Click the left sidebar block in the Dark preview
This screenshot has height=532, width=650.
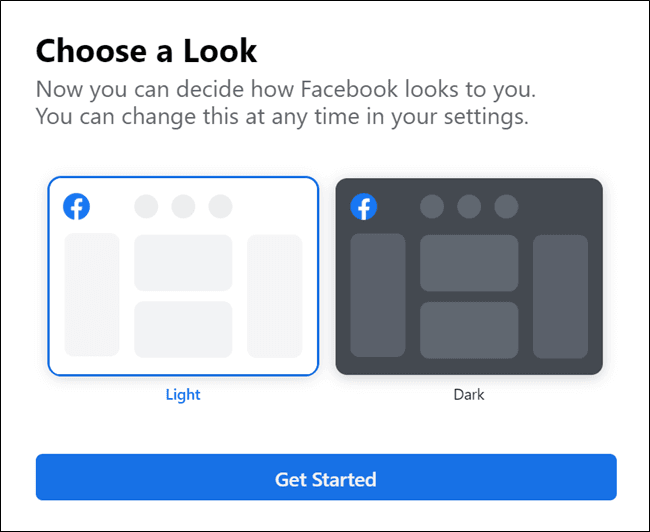coord(378,296)
